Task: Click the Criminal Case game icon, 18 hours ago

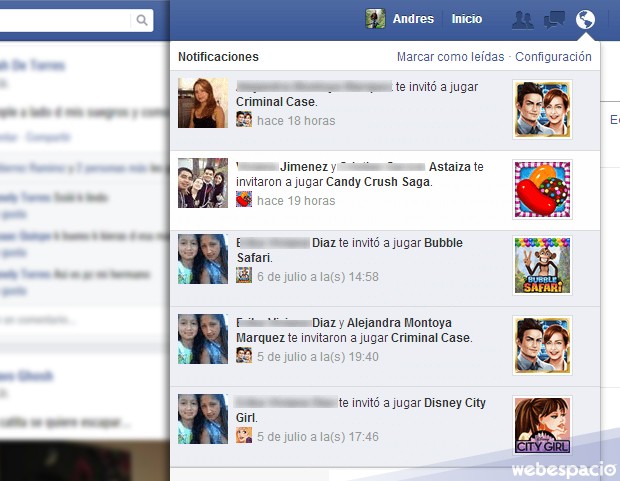Action: coord(542,109)
